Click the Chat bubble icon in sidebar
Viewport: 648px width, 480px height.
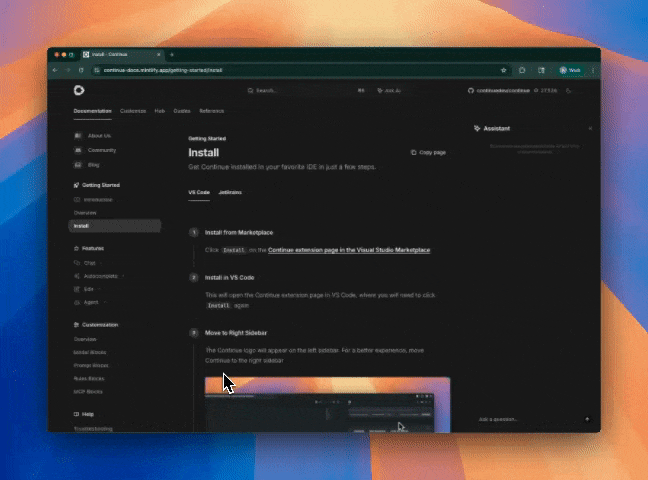[x=76, y=263]
